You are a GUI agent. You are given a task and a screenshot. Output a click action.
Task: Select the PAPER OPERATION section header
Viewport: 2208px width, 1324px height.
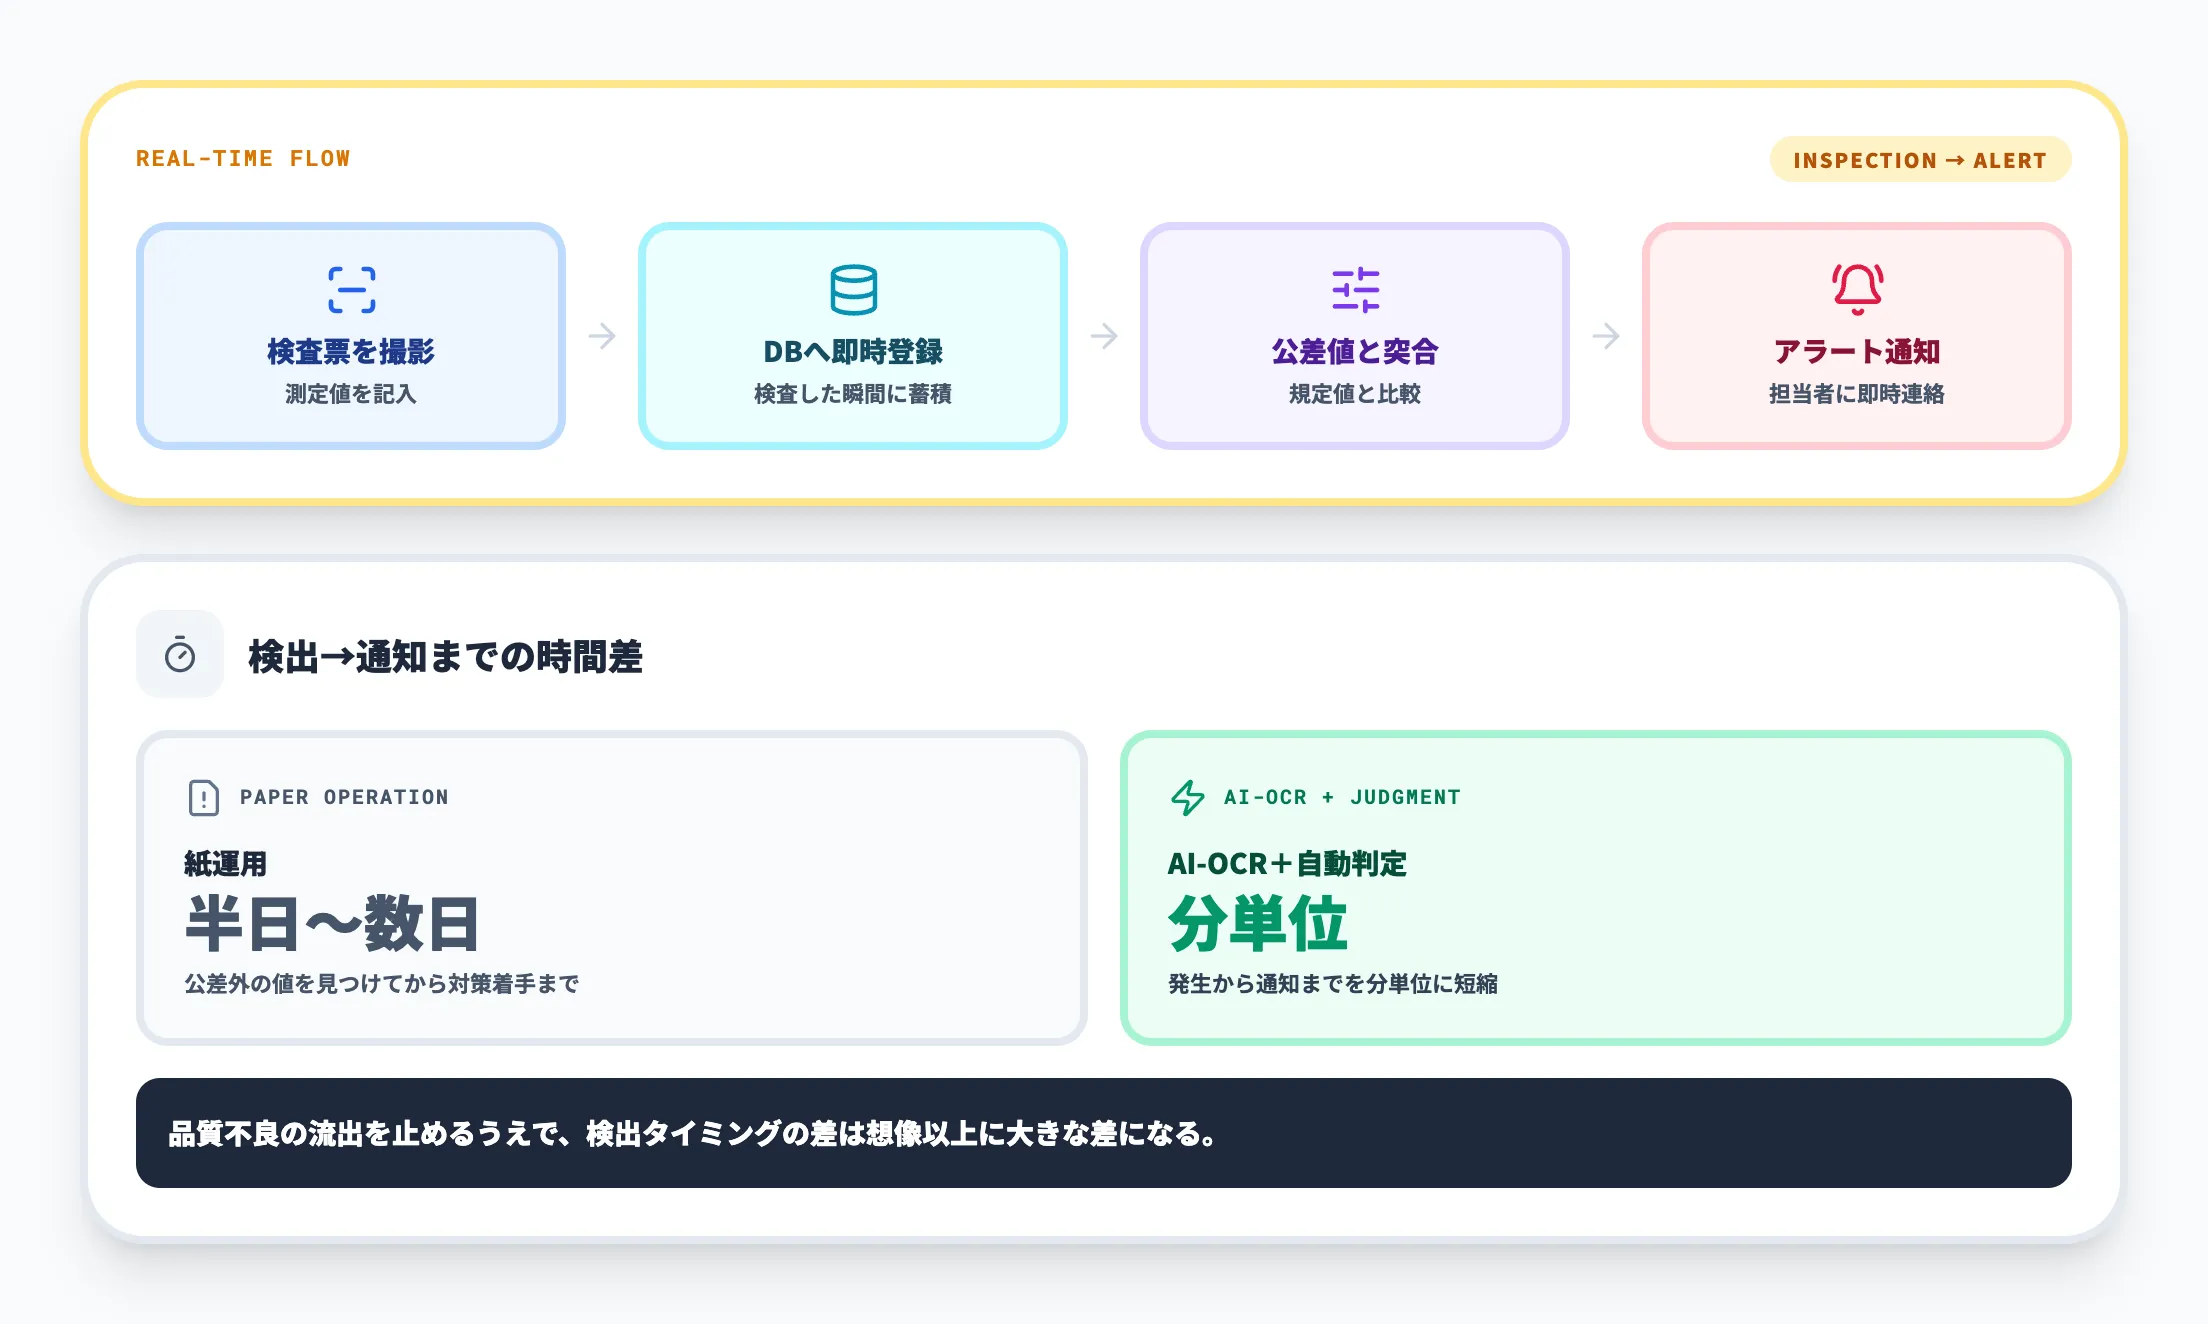343,797
